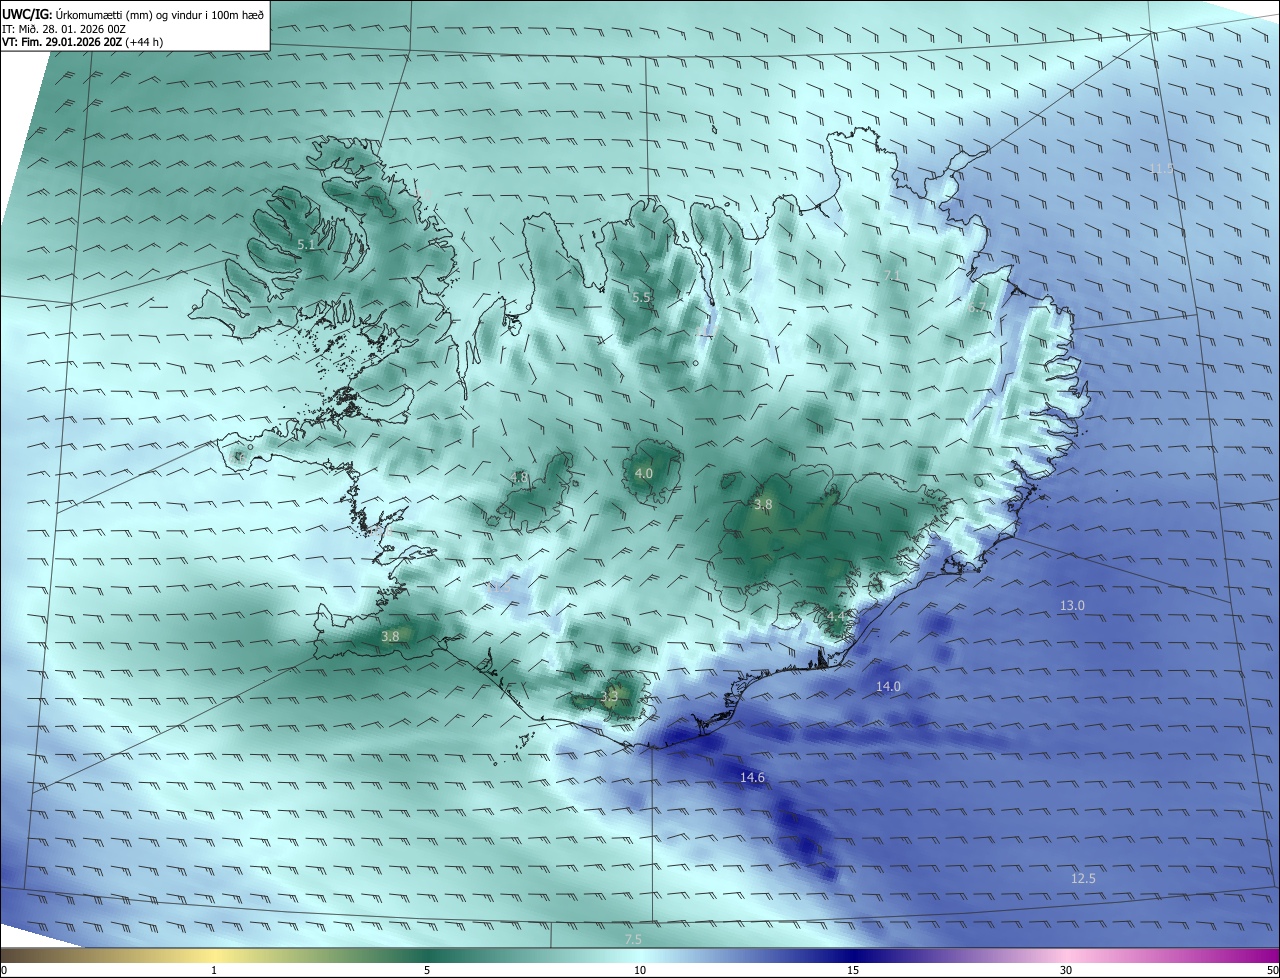Click the 15 tick on the color scale

[x=853, y=970]
